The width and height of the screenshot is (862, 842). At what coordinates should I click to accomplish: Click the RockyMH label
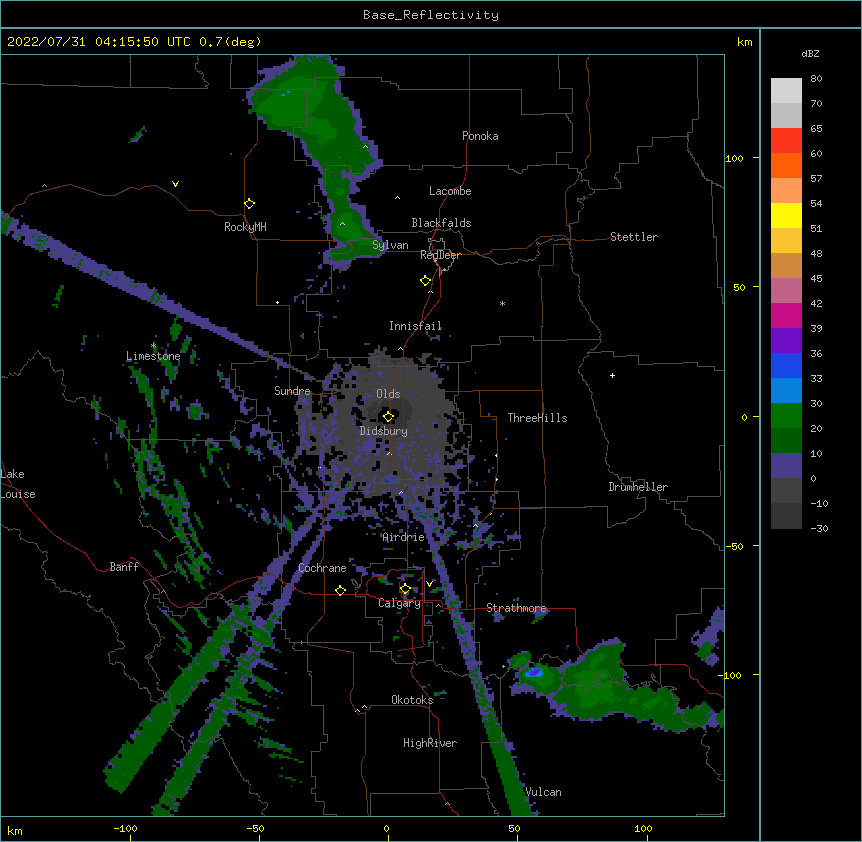coord(245,227)
